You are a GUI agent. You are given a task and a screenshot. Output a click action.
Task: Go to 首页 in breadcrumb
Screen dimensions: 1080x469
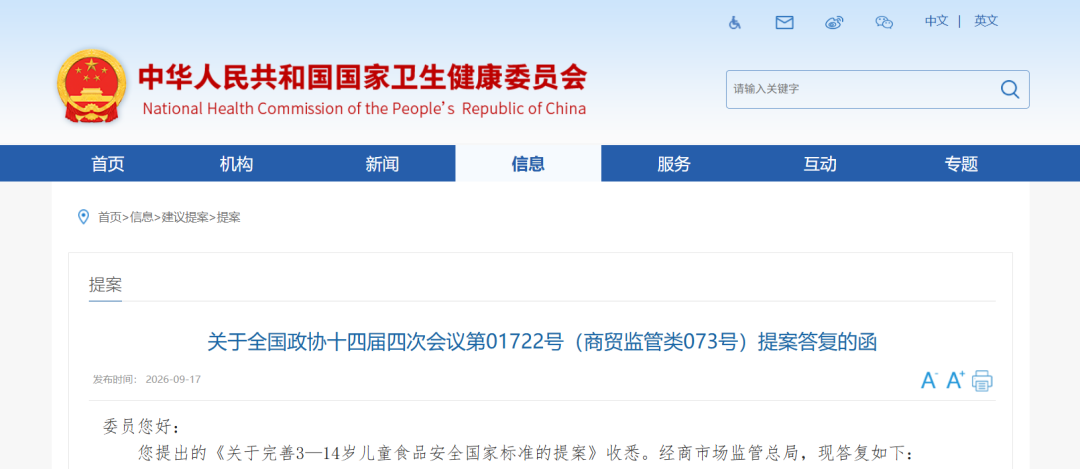tap(110, 218)
